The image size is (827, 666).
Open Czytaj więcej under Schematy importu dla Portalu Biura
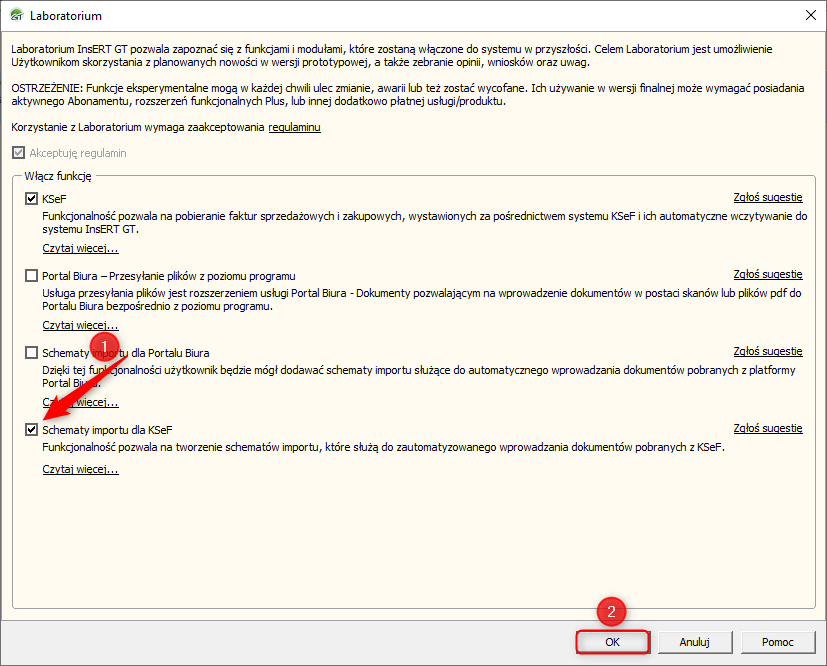coord(80,402)
